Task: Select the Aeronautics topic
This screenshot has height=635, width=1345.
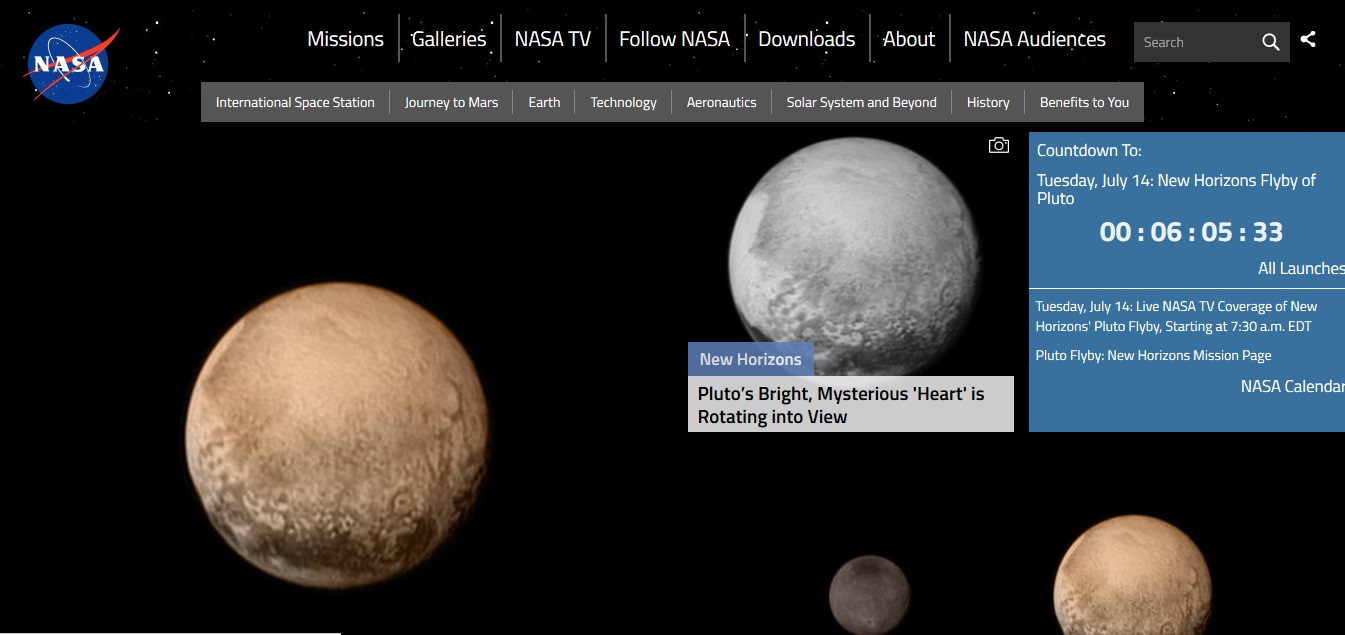Action: click(721, 102)
